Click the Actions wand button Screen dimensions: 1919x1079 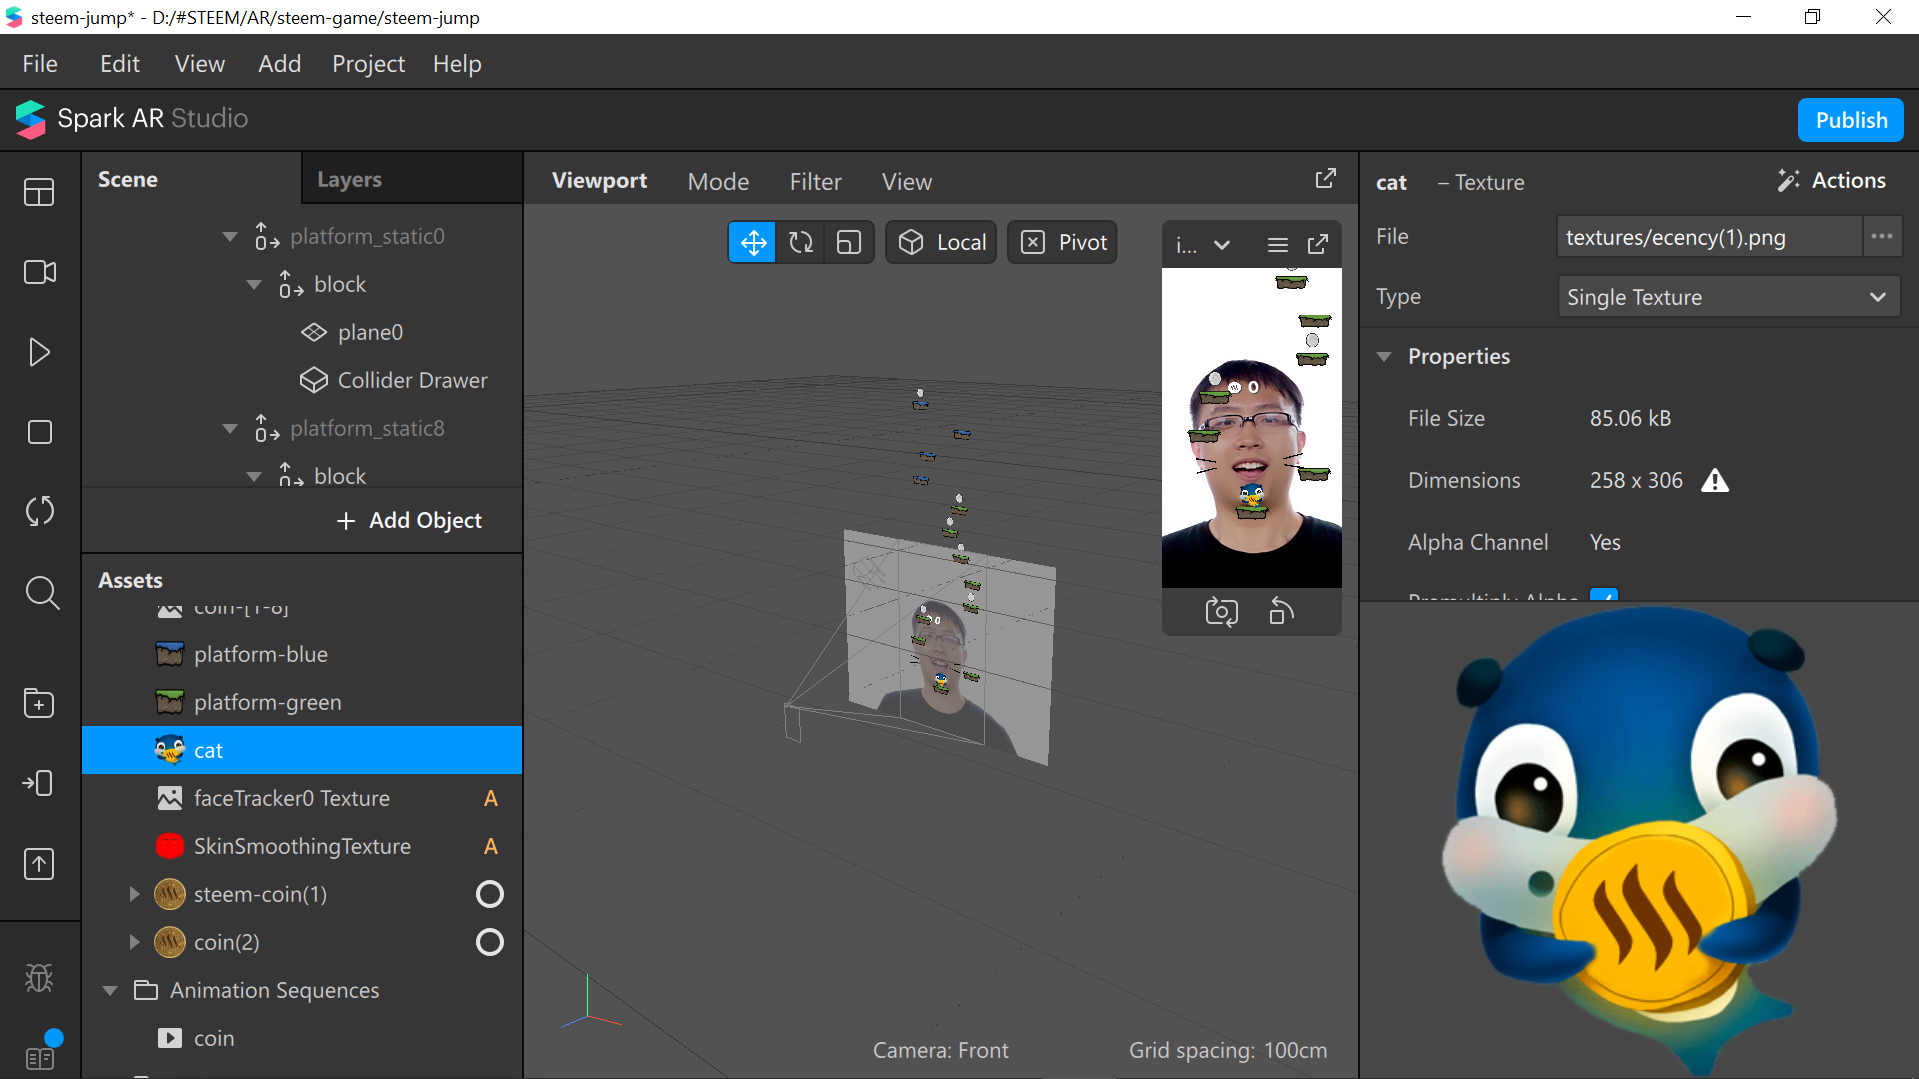coord(1832,181)
